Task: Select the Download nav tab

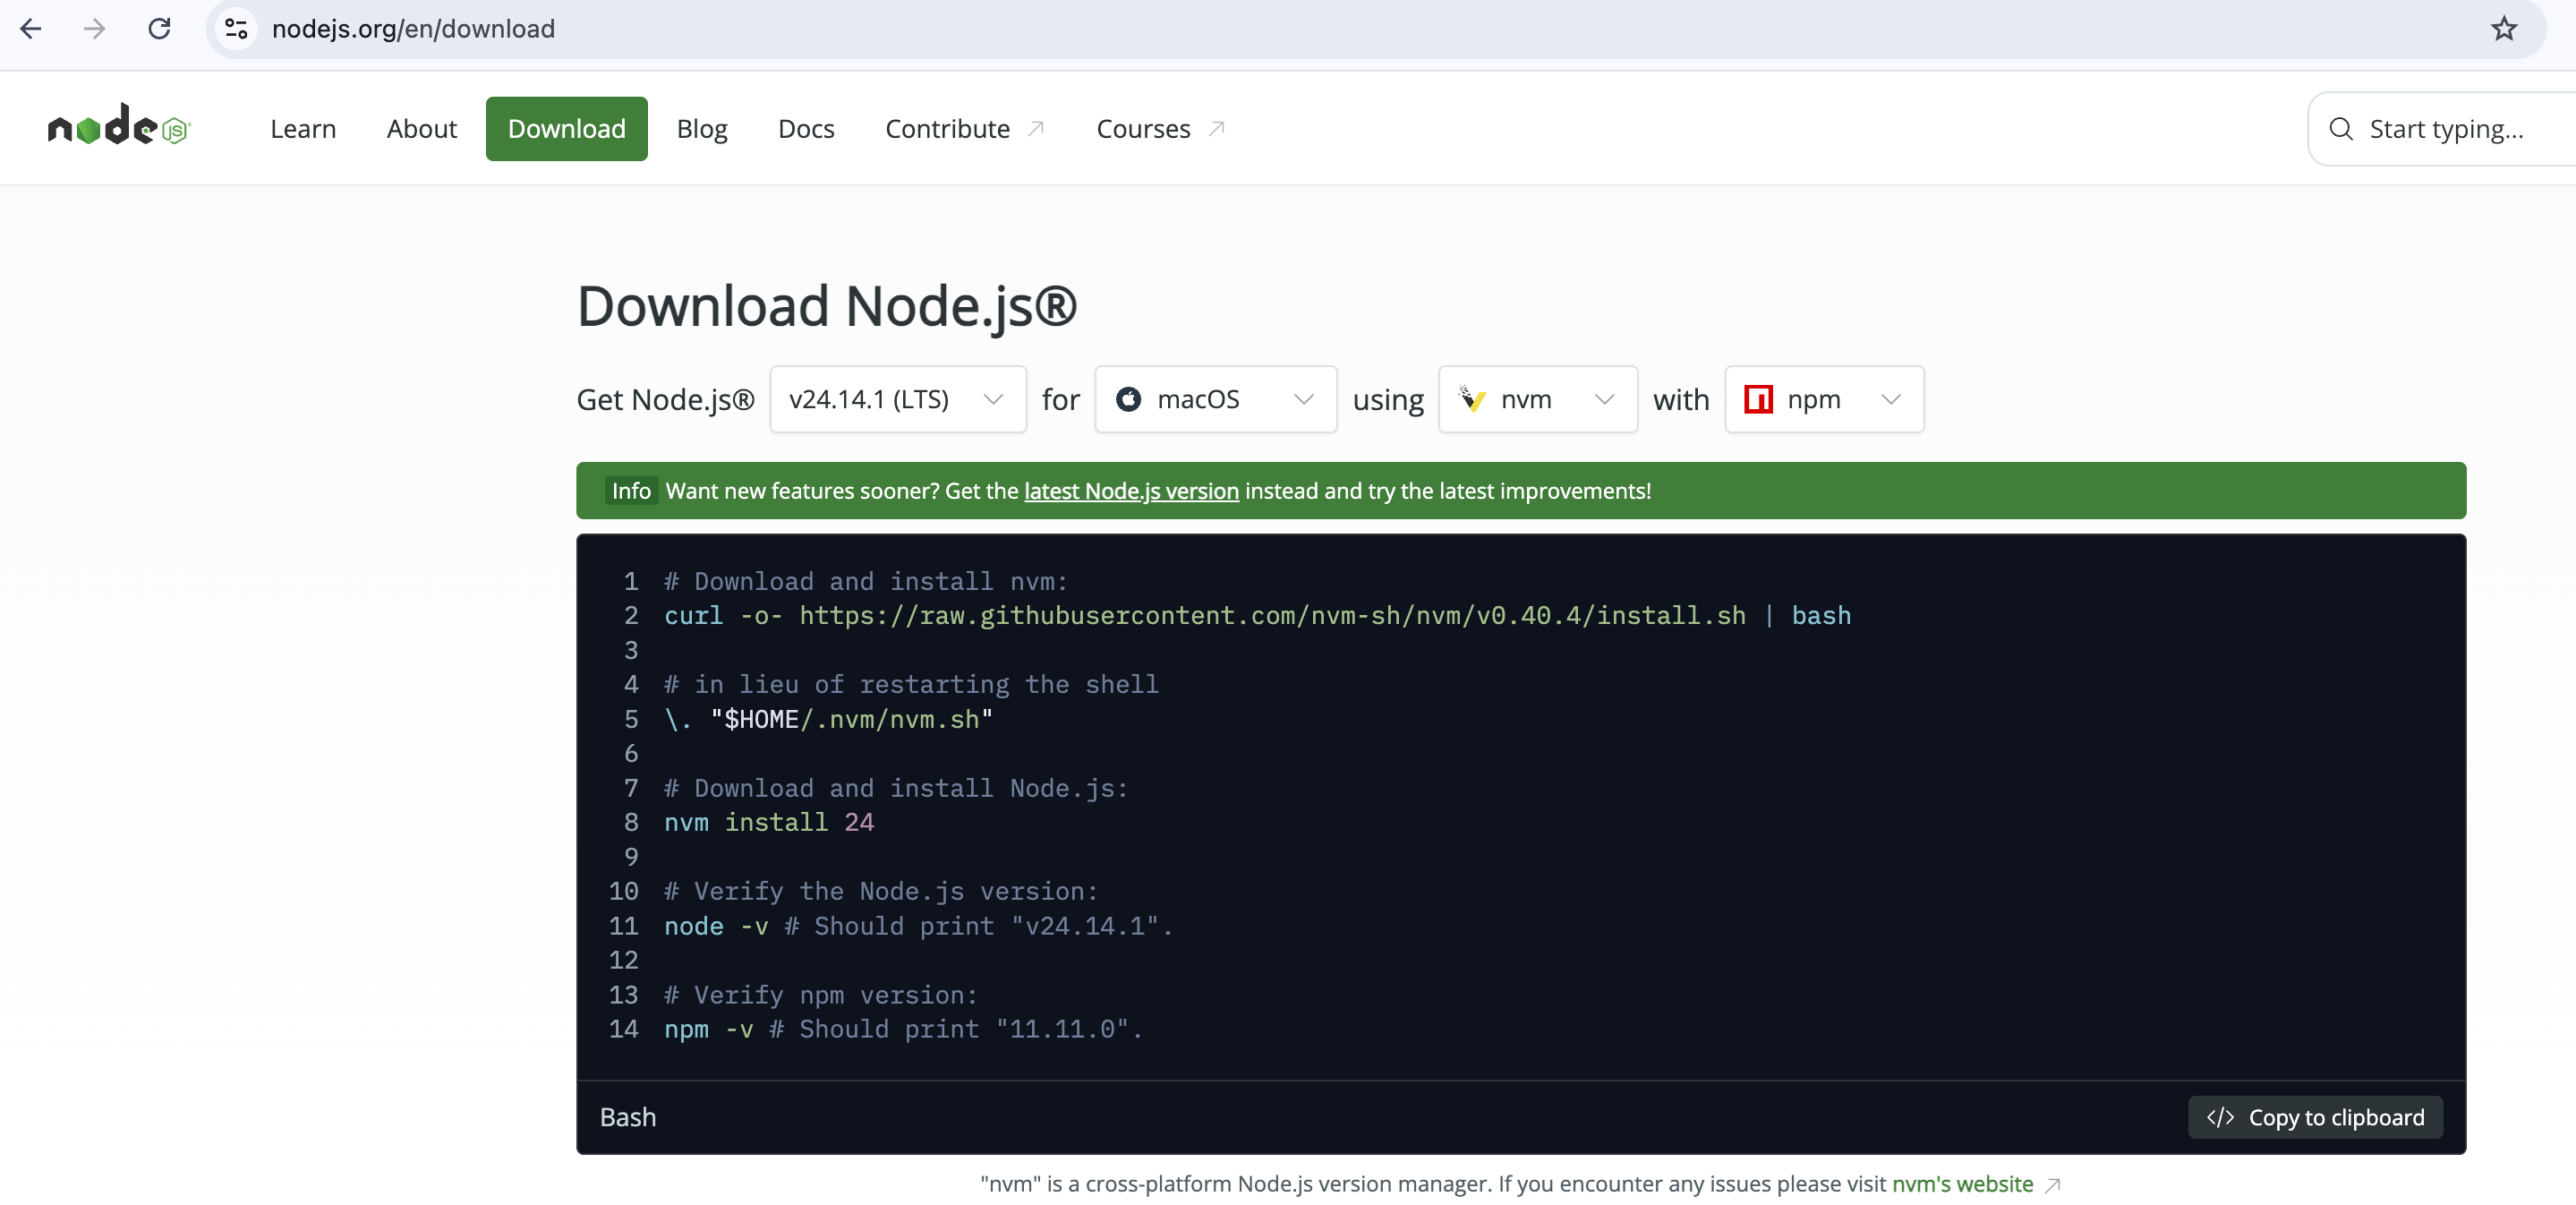Action: coord(566,129)
